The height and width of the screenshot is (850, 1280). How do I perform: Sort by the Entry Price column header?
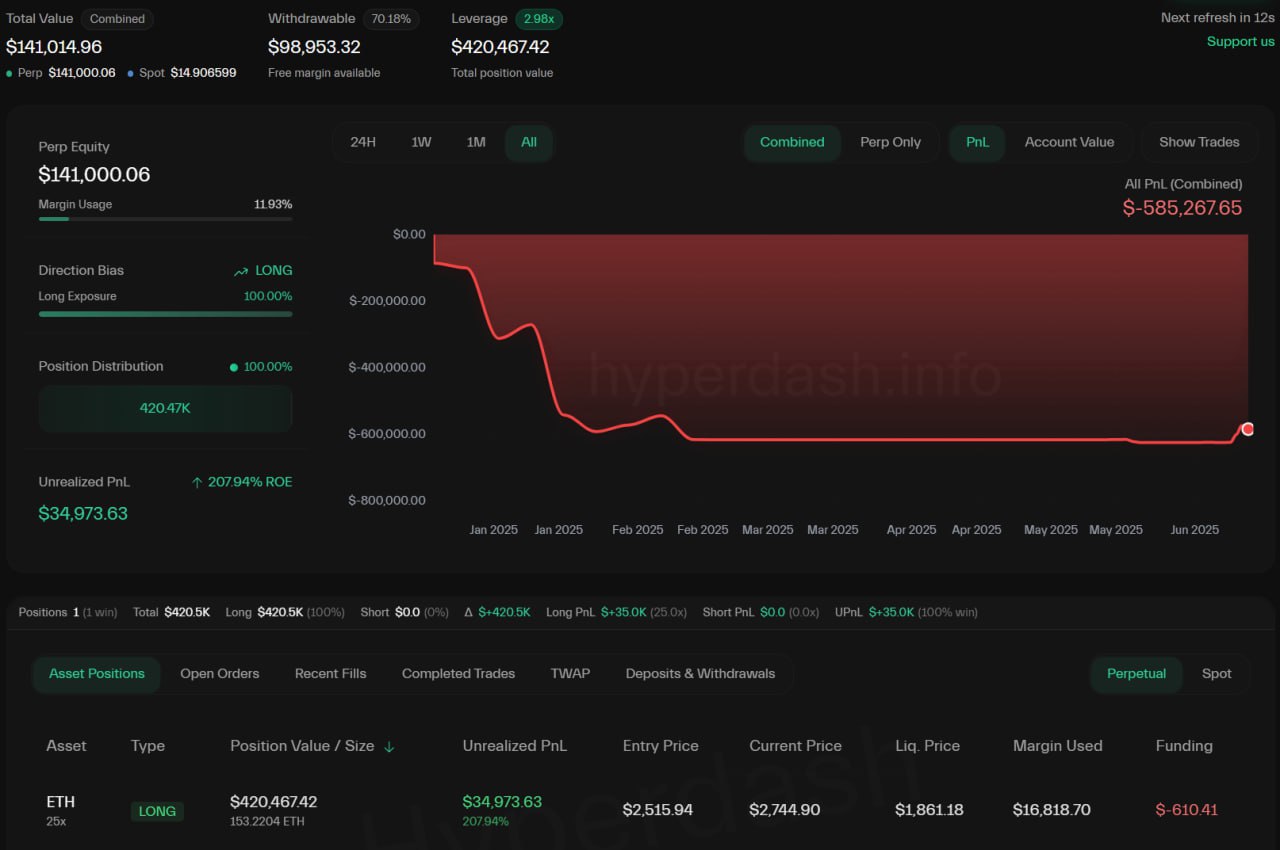click(660, 746)
